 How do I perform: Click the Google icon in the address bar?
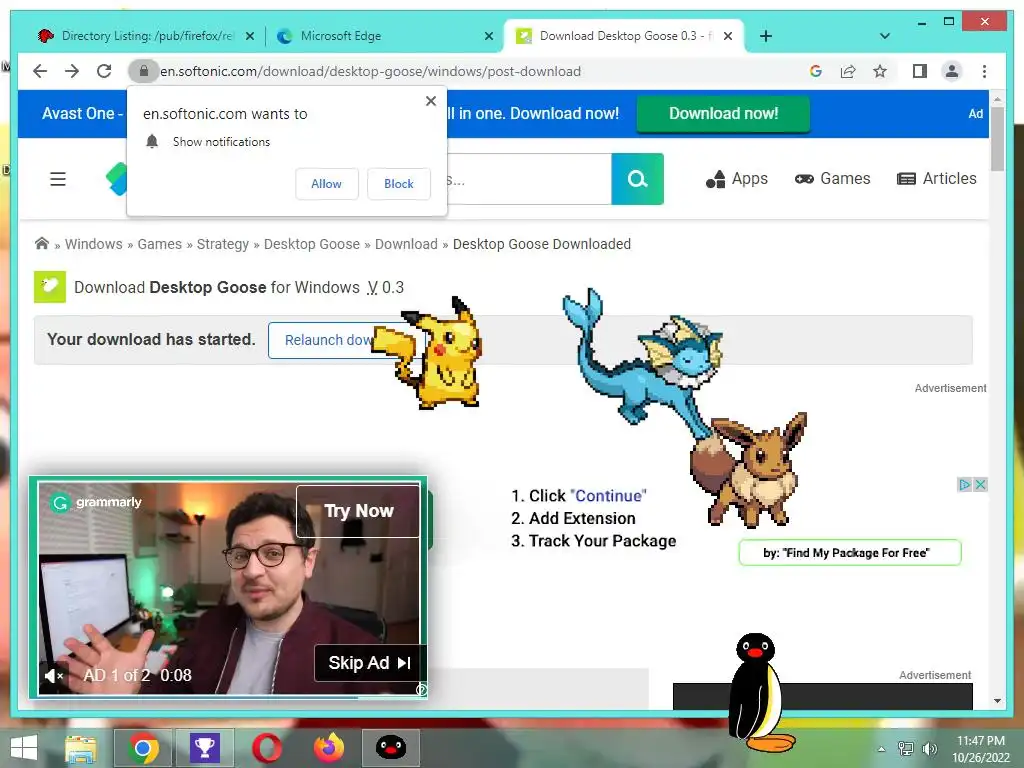click(x=816, y=71)
